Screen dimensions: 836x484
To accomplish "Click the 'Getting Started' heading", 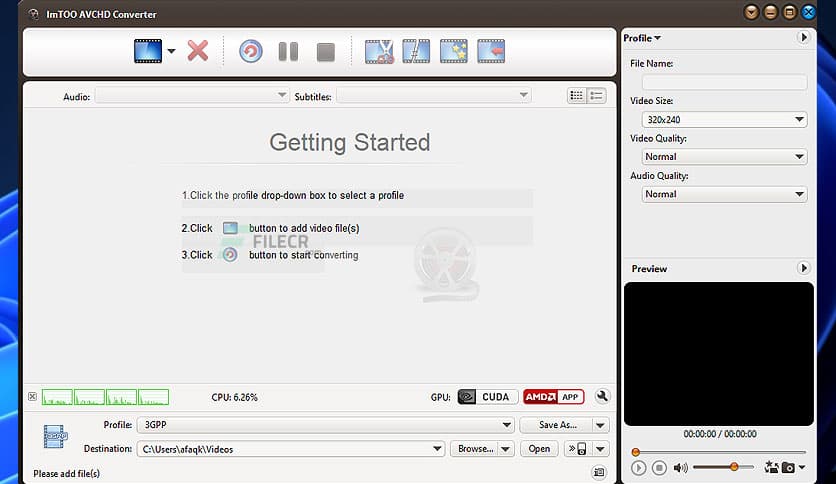I will (x=350, y=142).
